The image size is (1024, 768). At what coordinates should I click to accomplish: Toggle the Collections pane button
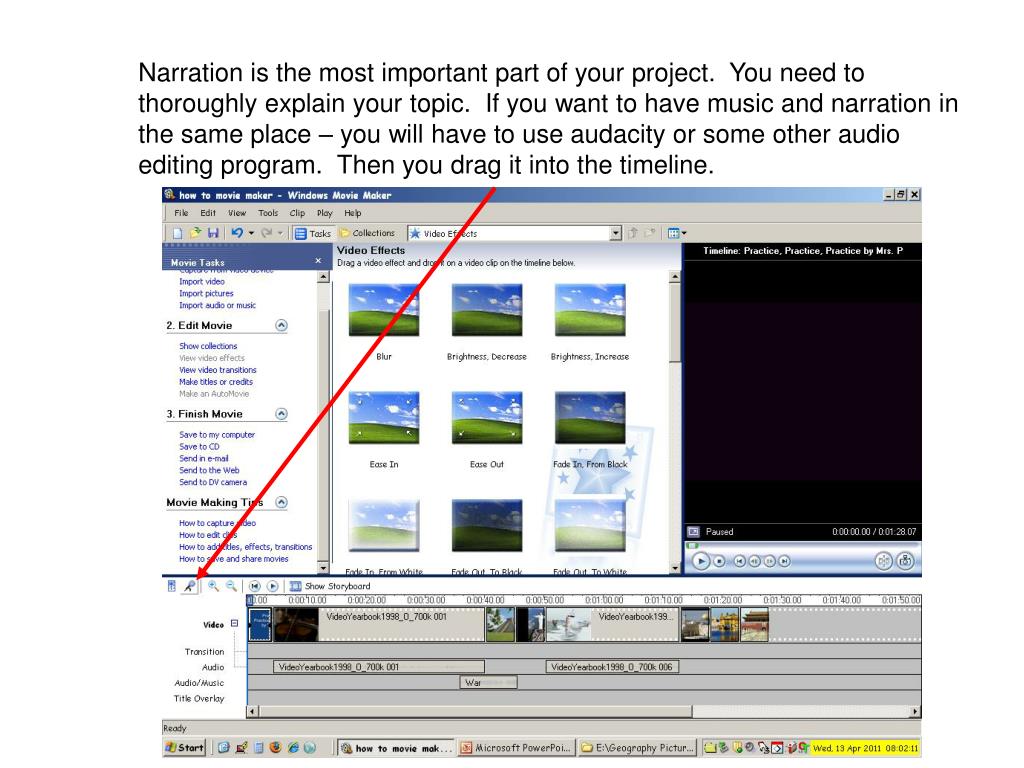point(368,233)
